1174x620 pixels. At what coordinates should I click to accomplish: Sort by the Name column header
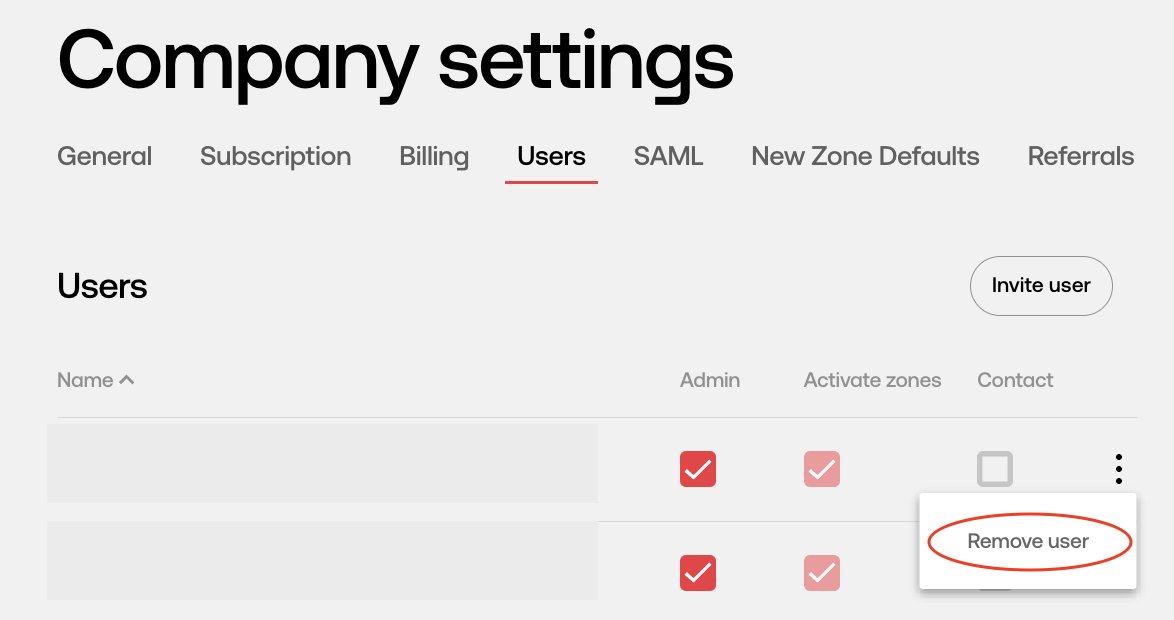tap(85, 380)
